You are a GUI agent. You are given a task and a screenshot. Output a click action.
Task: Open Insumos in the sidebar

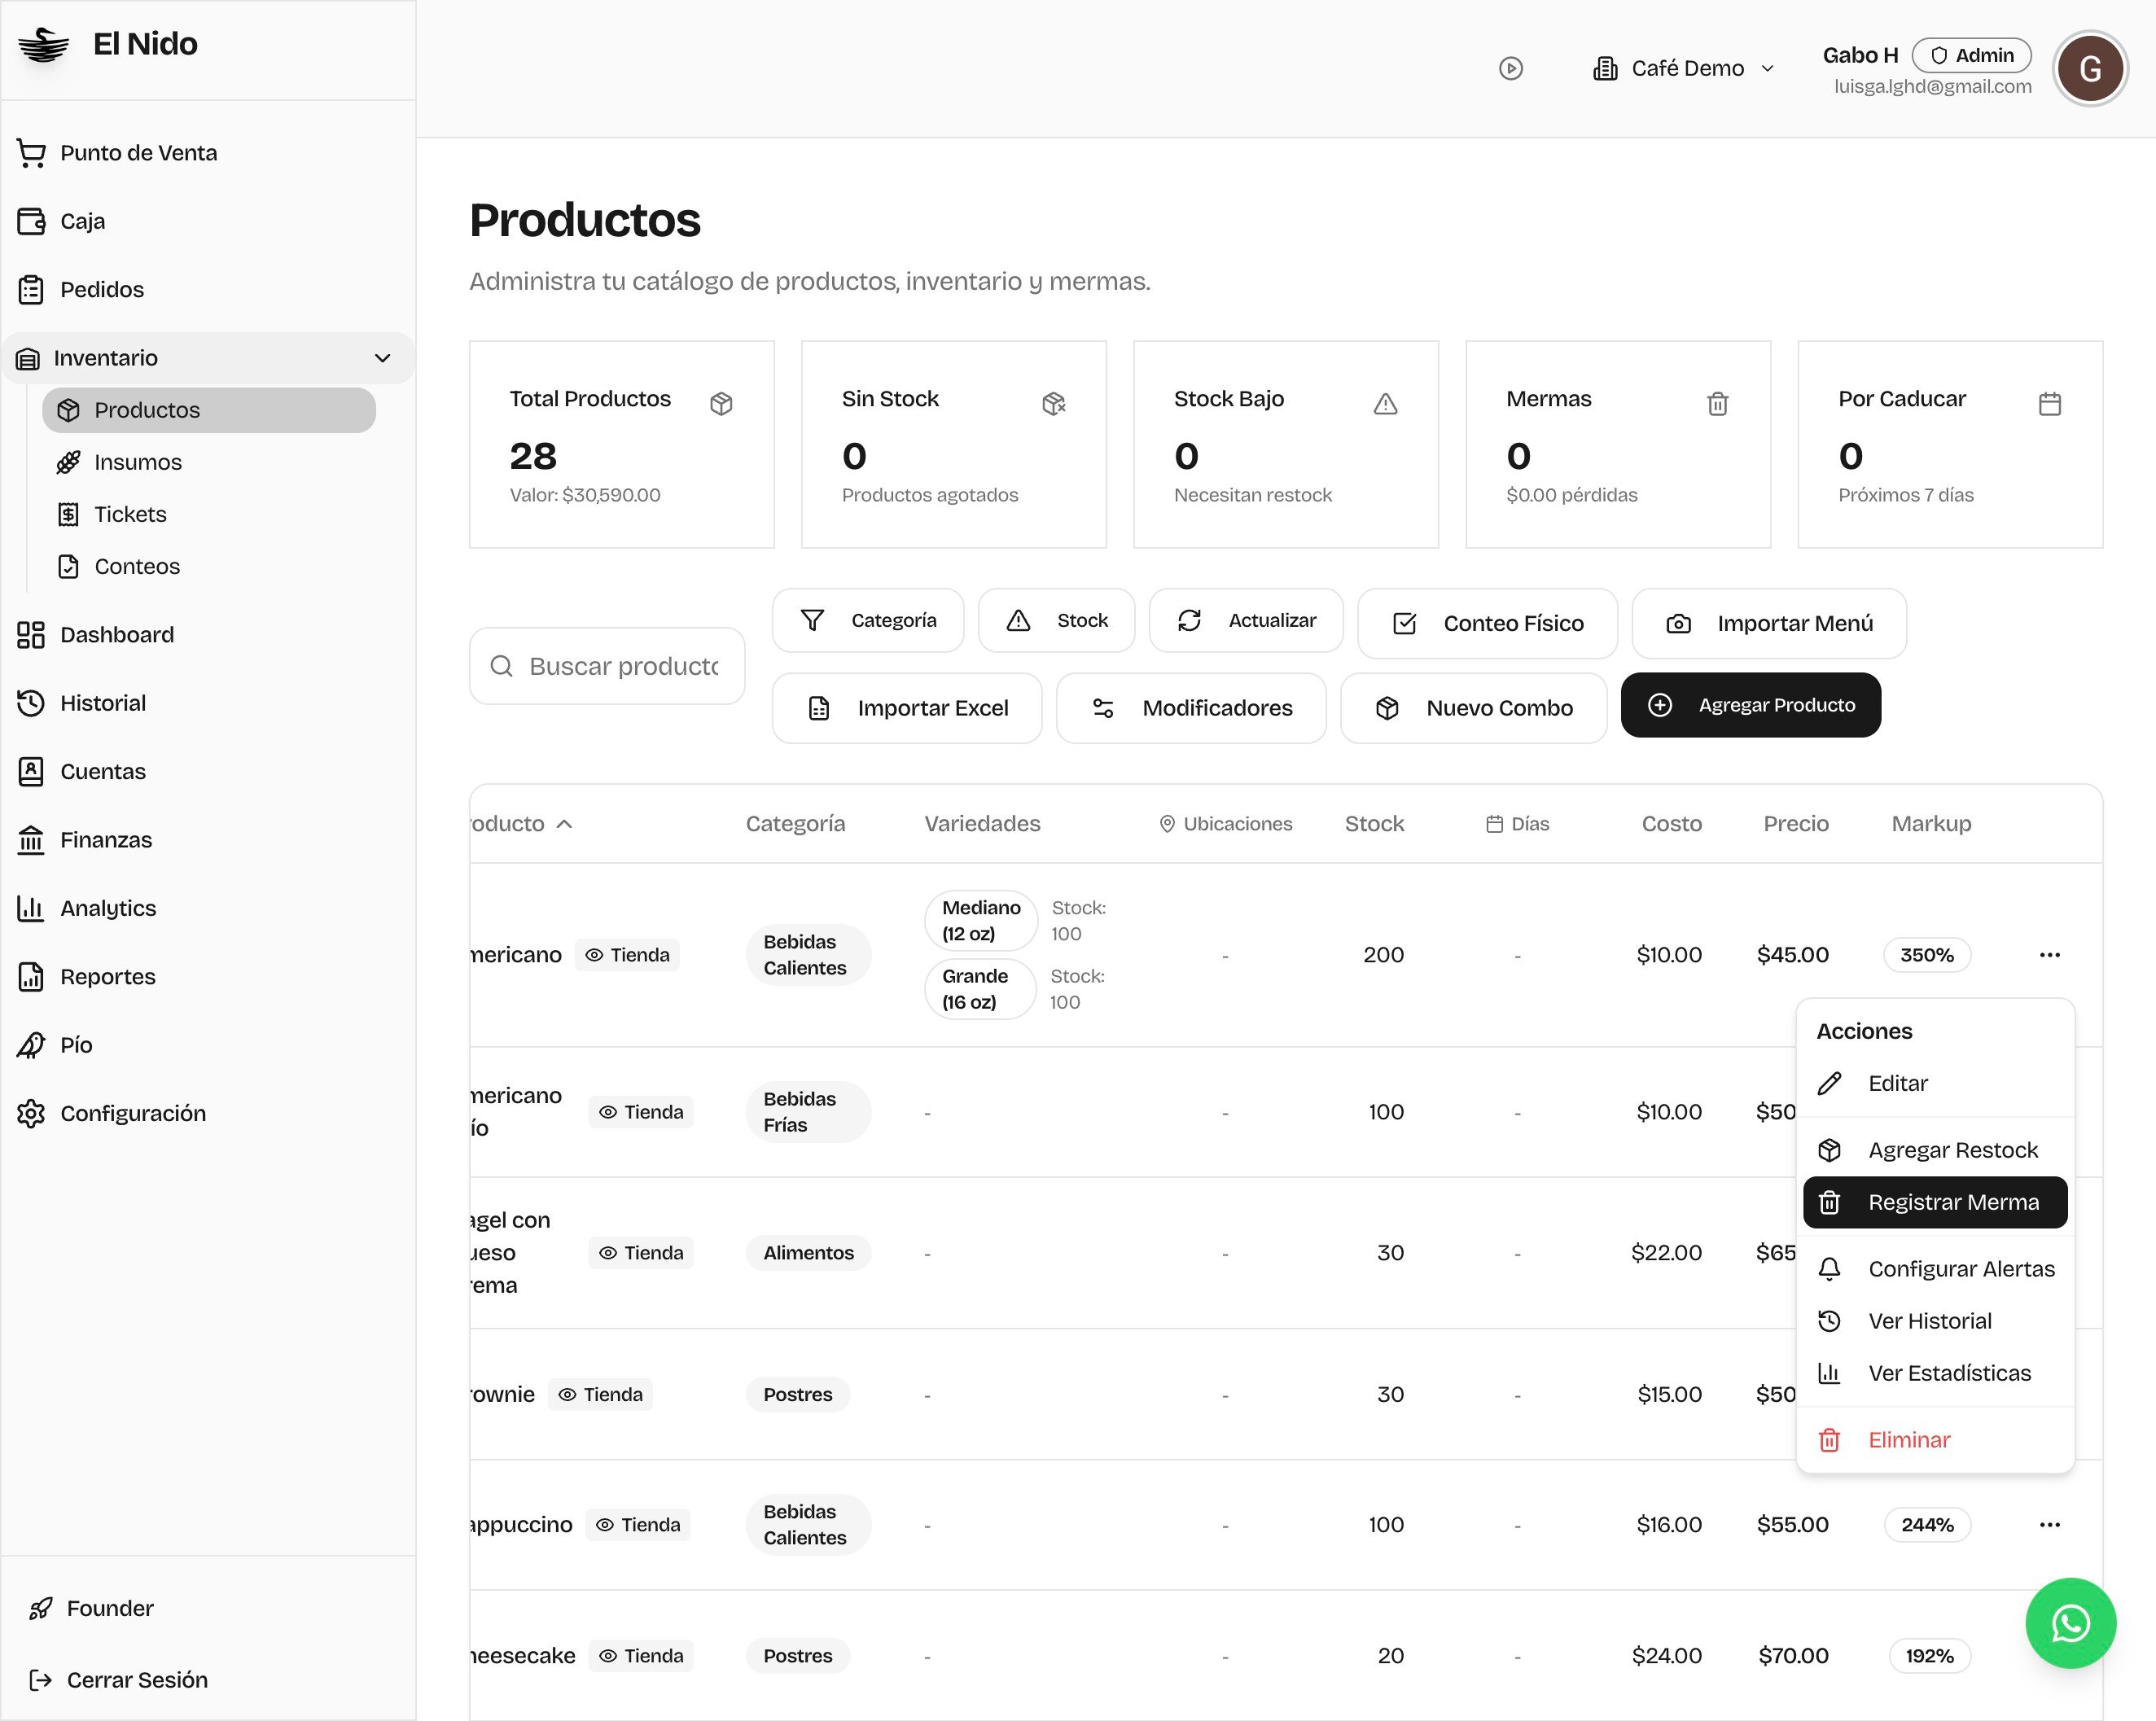208,462
